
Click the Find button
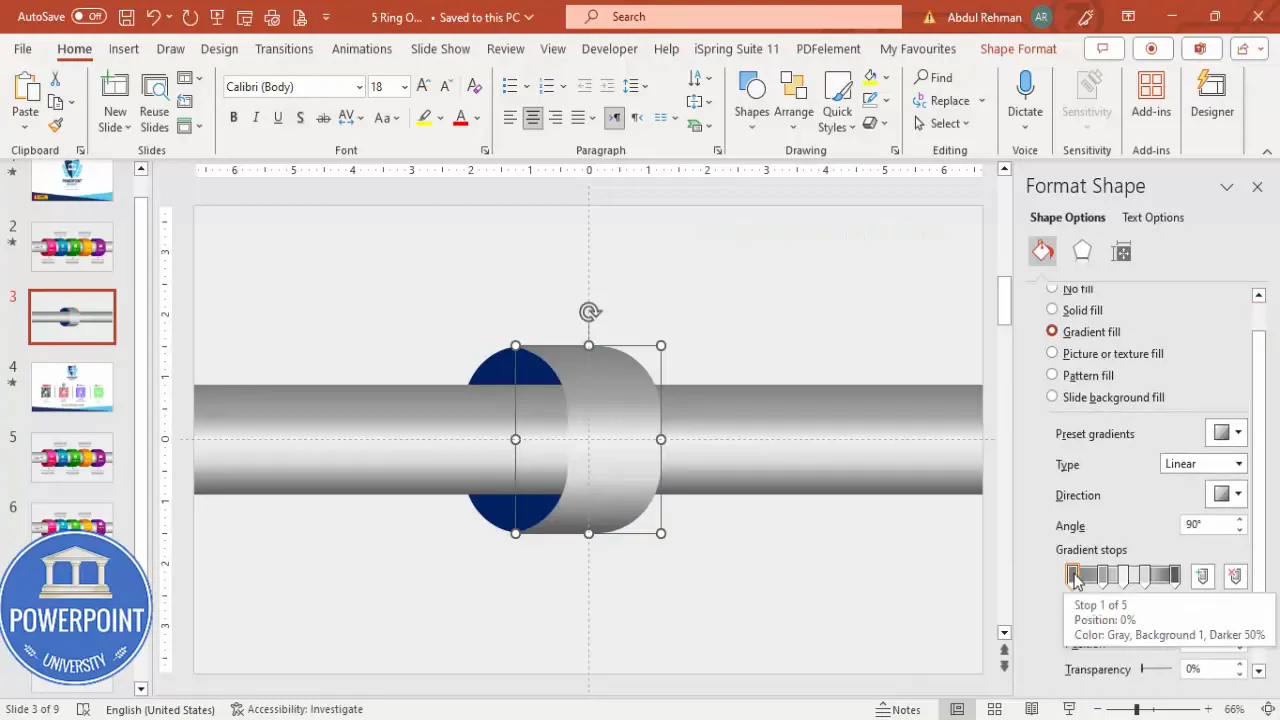[933, 77]
